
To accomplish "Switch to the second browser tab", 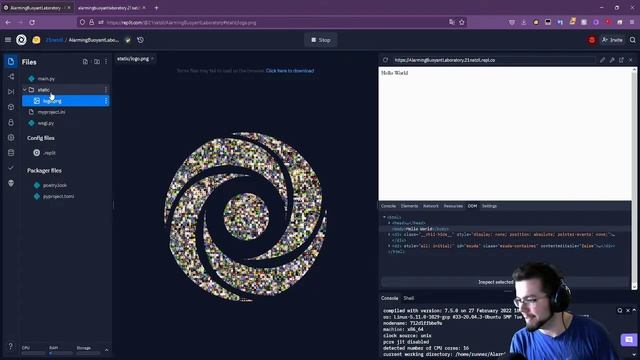I will tap(111, 8).
